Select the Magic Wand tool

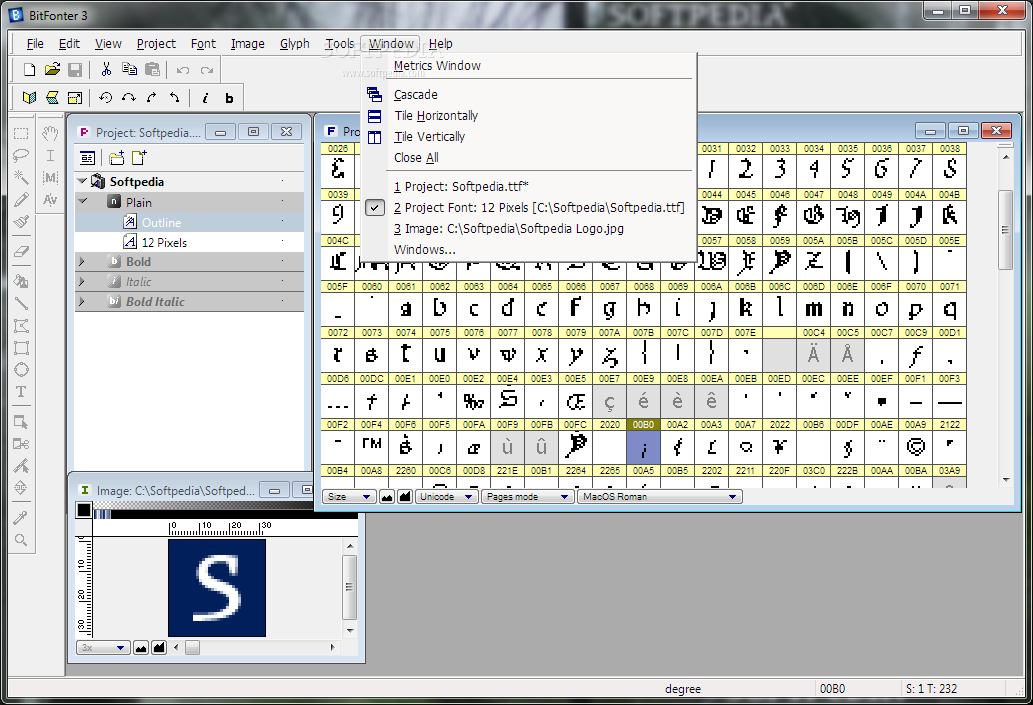[21, 177]
